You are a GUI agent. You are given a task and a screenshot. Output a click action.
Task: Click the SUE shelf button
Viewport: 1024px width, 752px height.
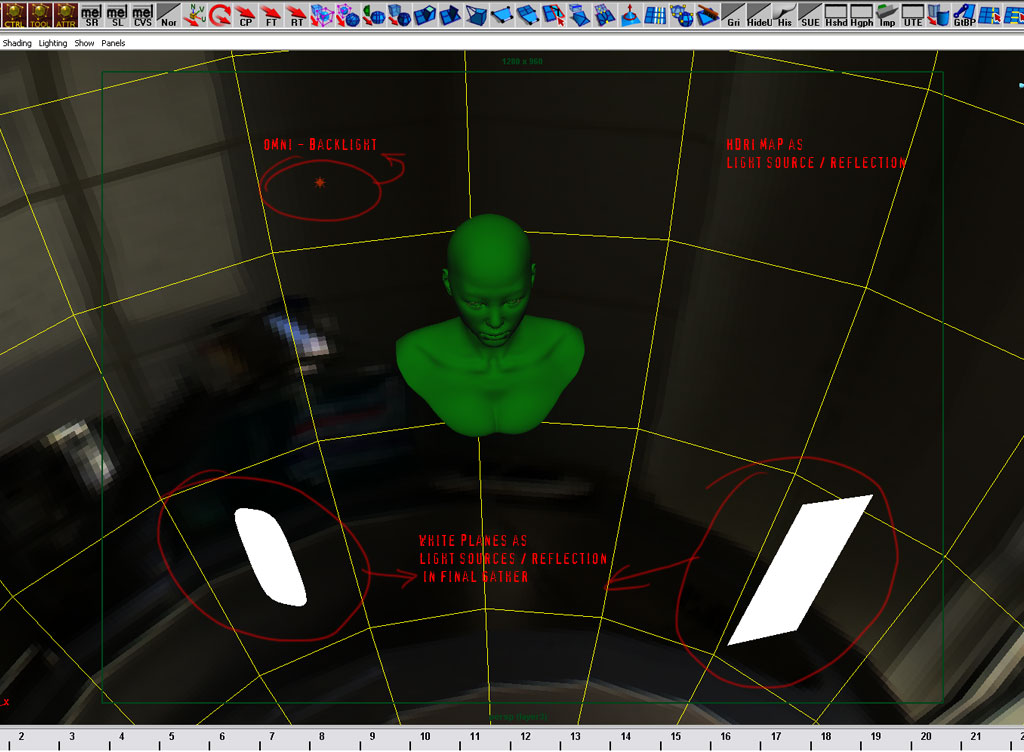pos(810,14)
